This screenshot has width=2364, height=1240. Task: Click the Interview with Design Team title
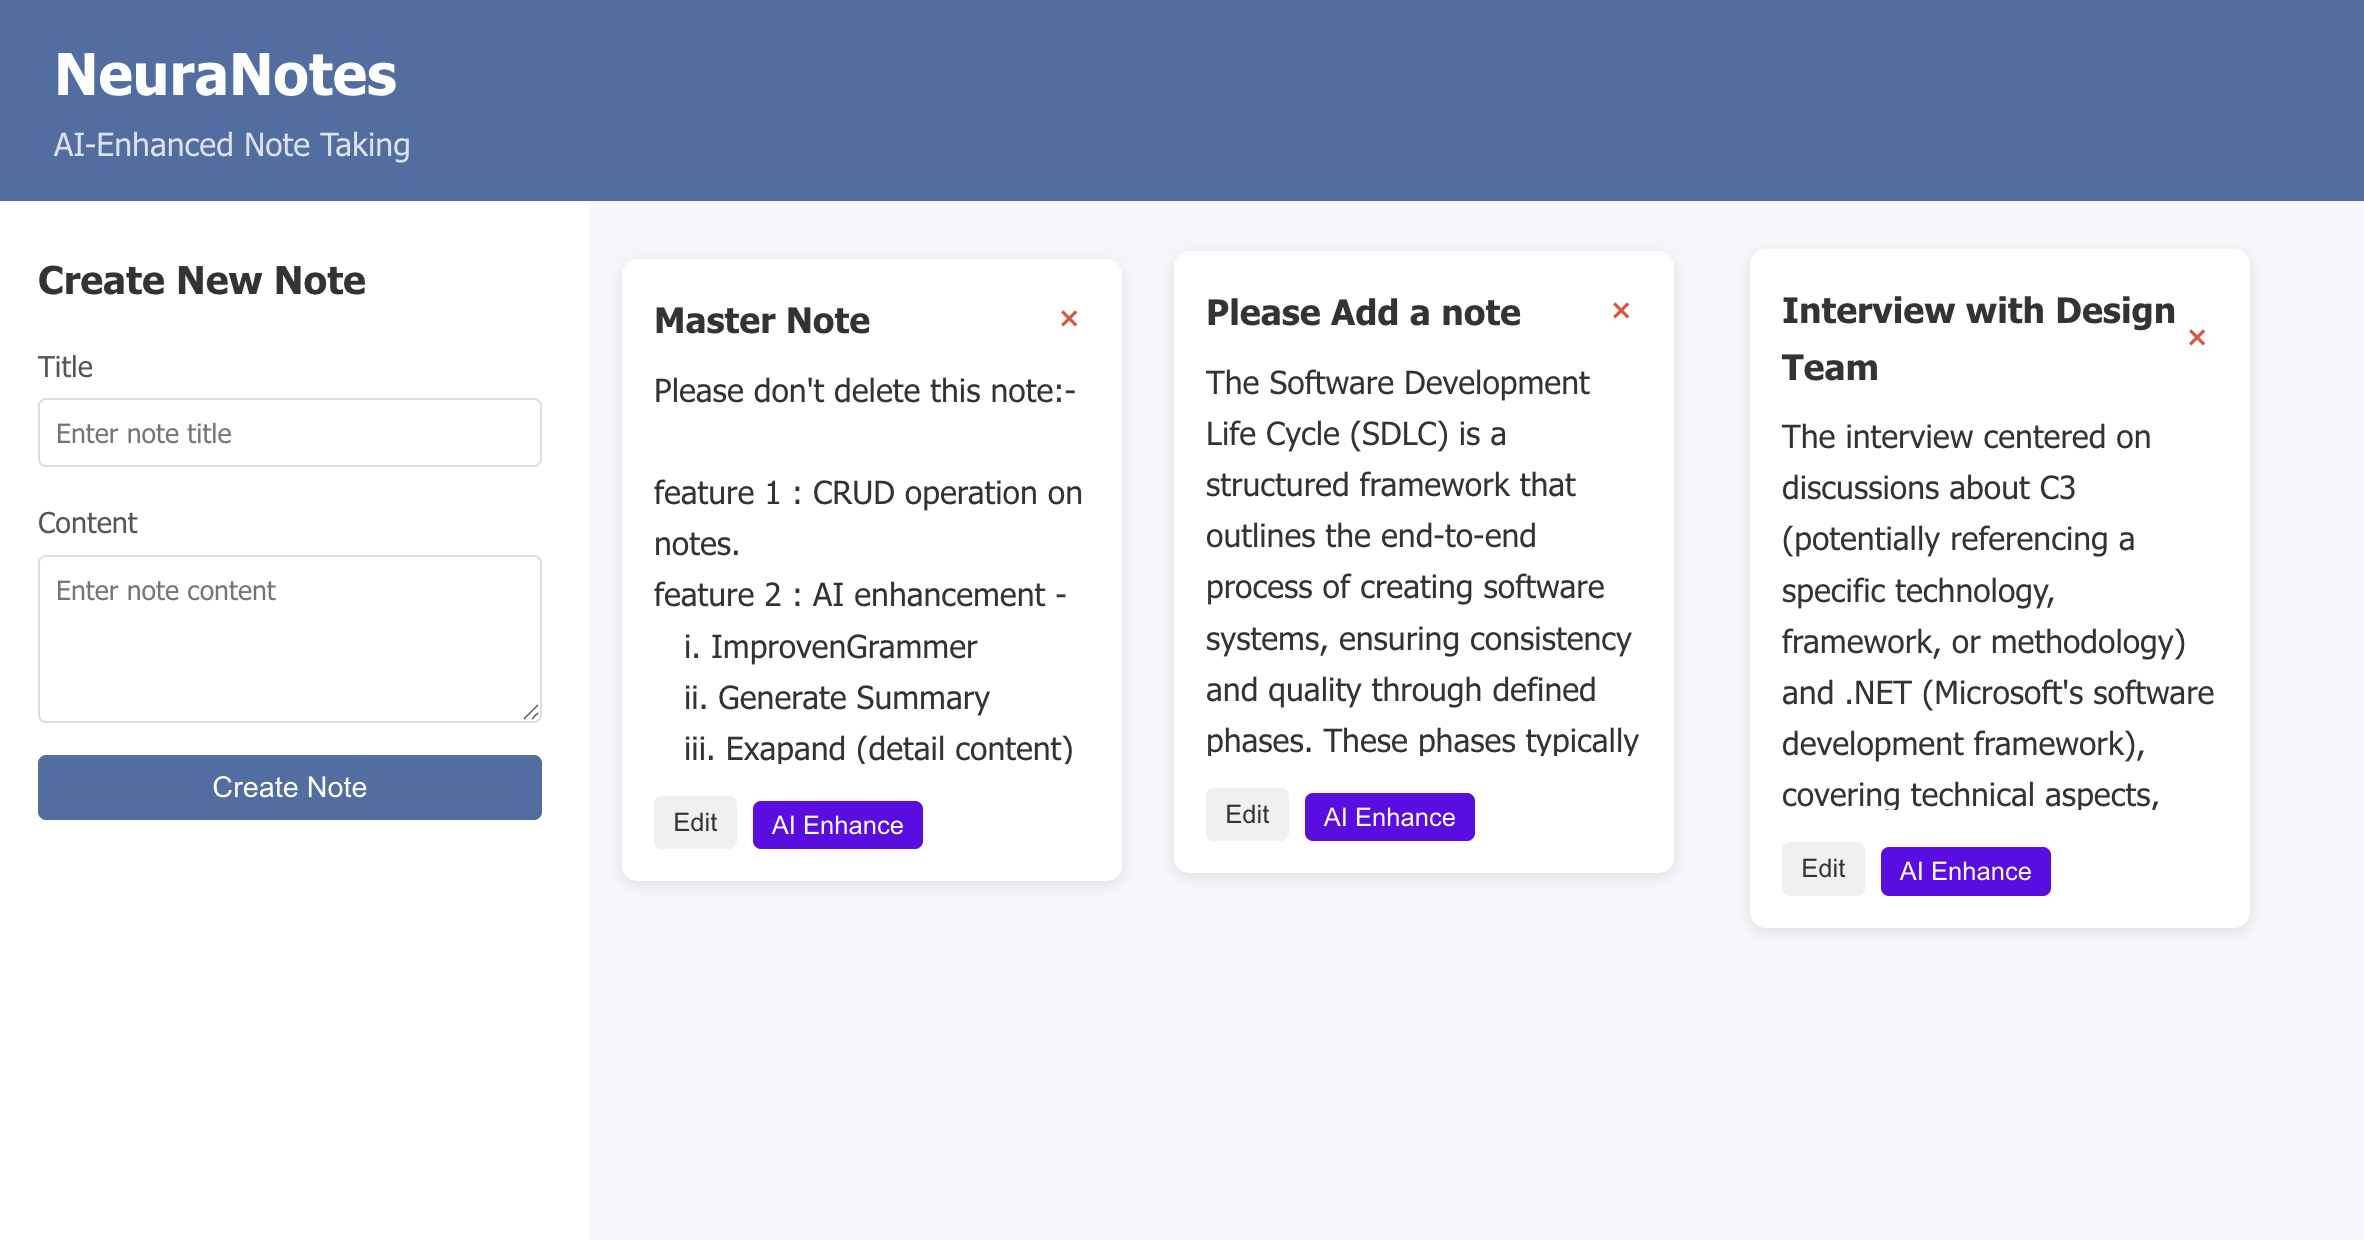click(x=1978, y=338)
